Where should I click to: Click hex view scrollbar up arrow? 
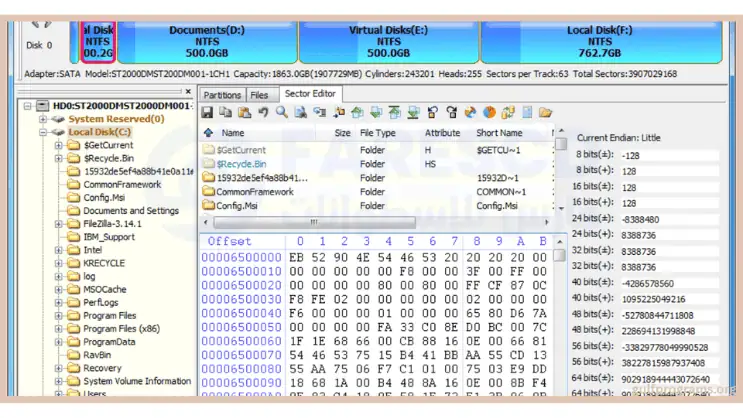click(x=560, y=242)
